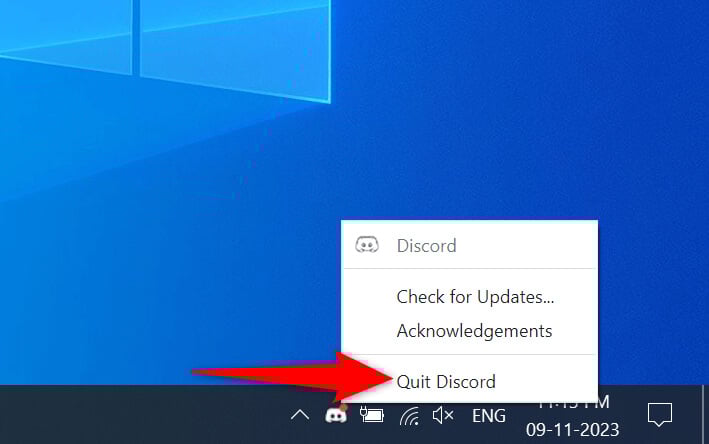The height and width of the screenshot is (444, 709).
Task: Click the greyed-out Discord title entry
Action: pos(426,245)
